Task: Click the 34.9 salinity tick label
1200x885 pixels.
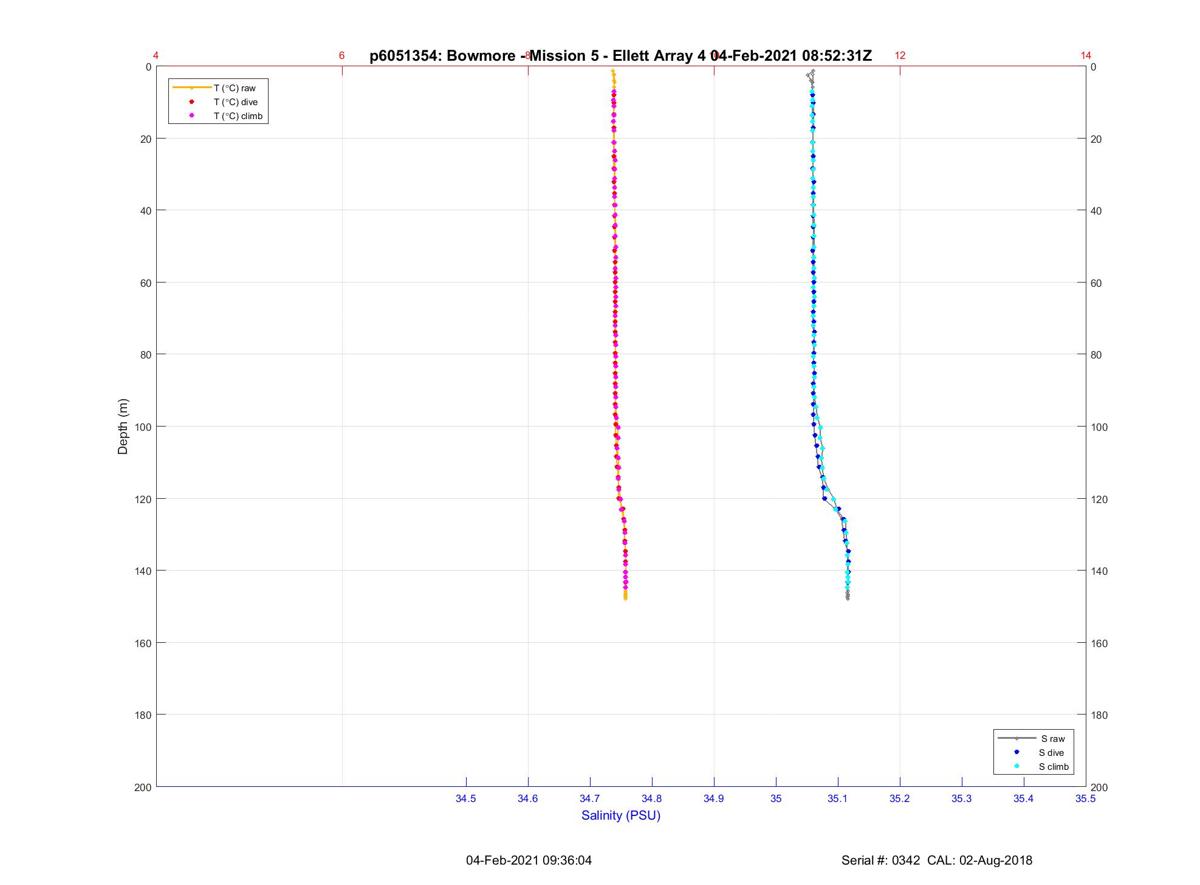Action: tap(714, 798)
